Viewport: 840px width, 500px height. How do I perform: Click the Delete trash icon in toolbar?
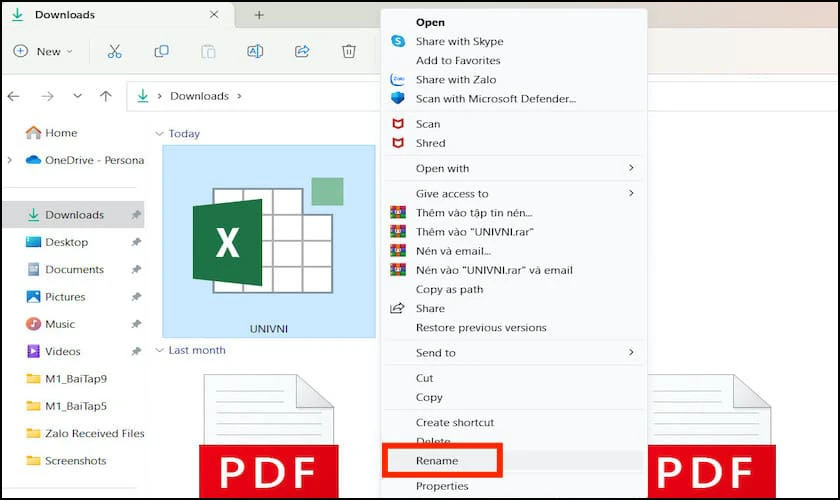[x=349, y=51]
